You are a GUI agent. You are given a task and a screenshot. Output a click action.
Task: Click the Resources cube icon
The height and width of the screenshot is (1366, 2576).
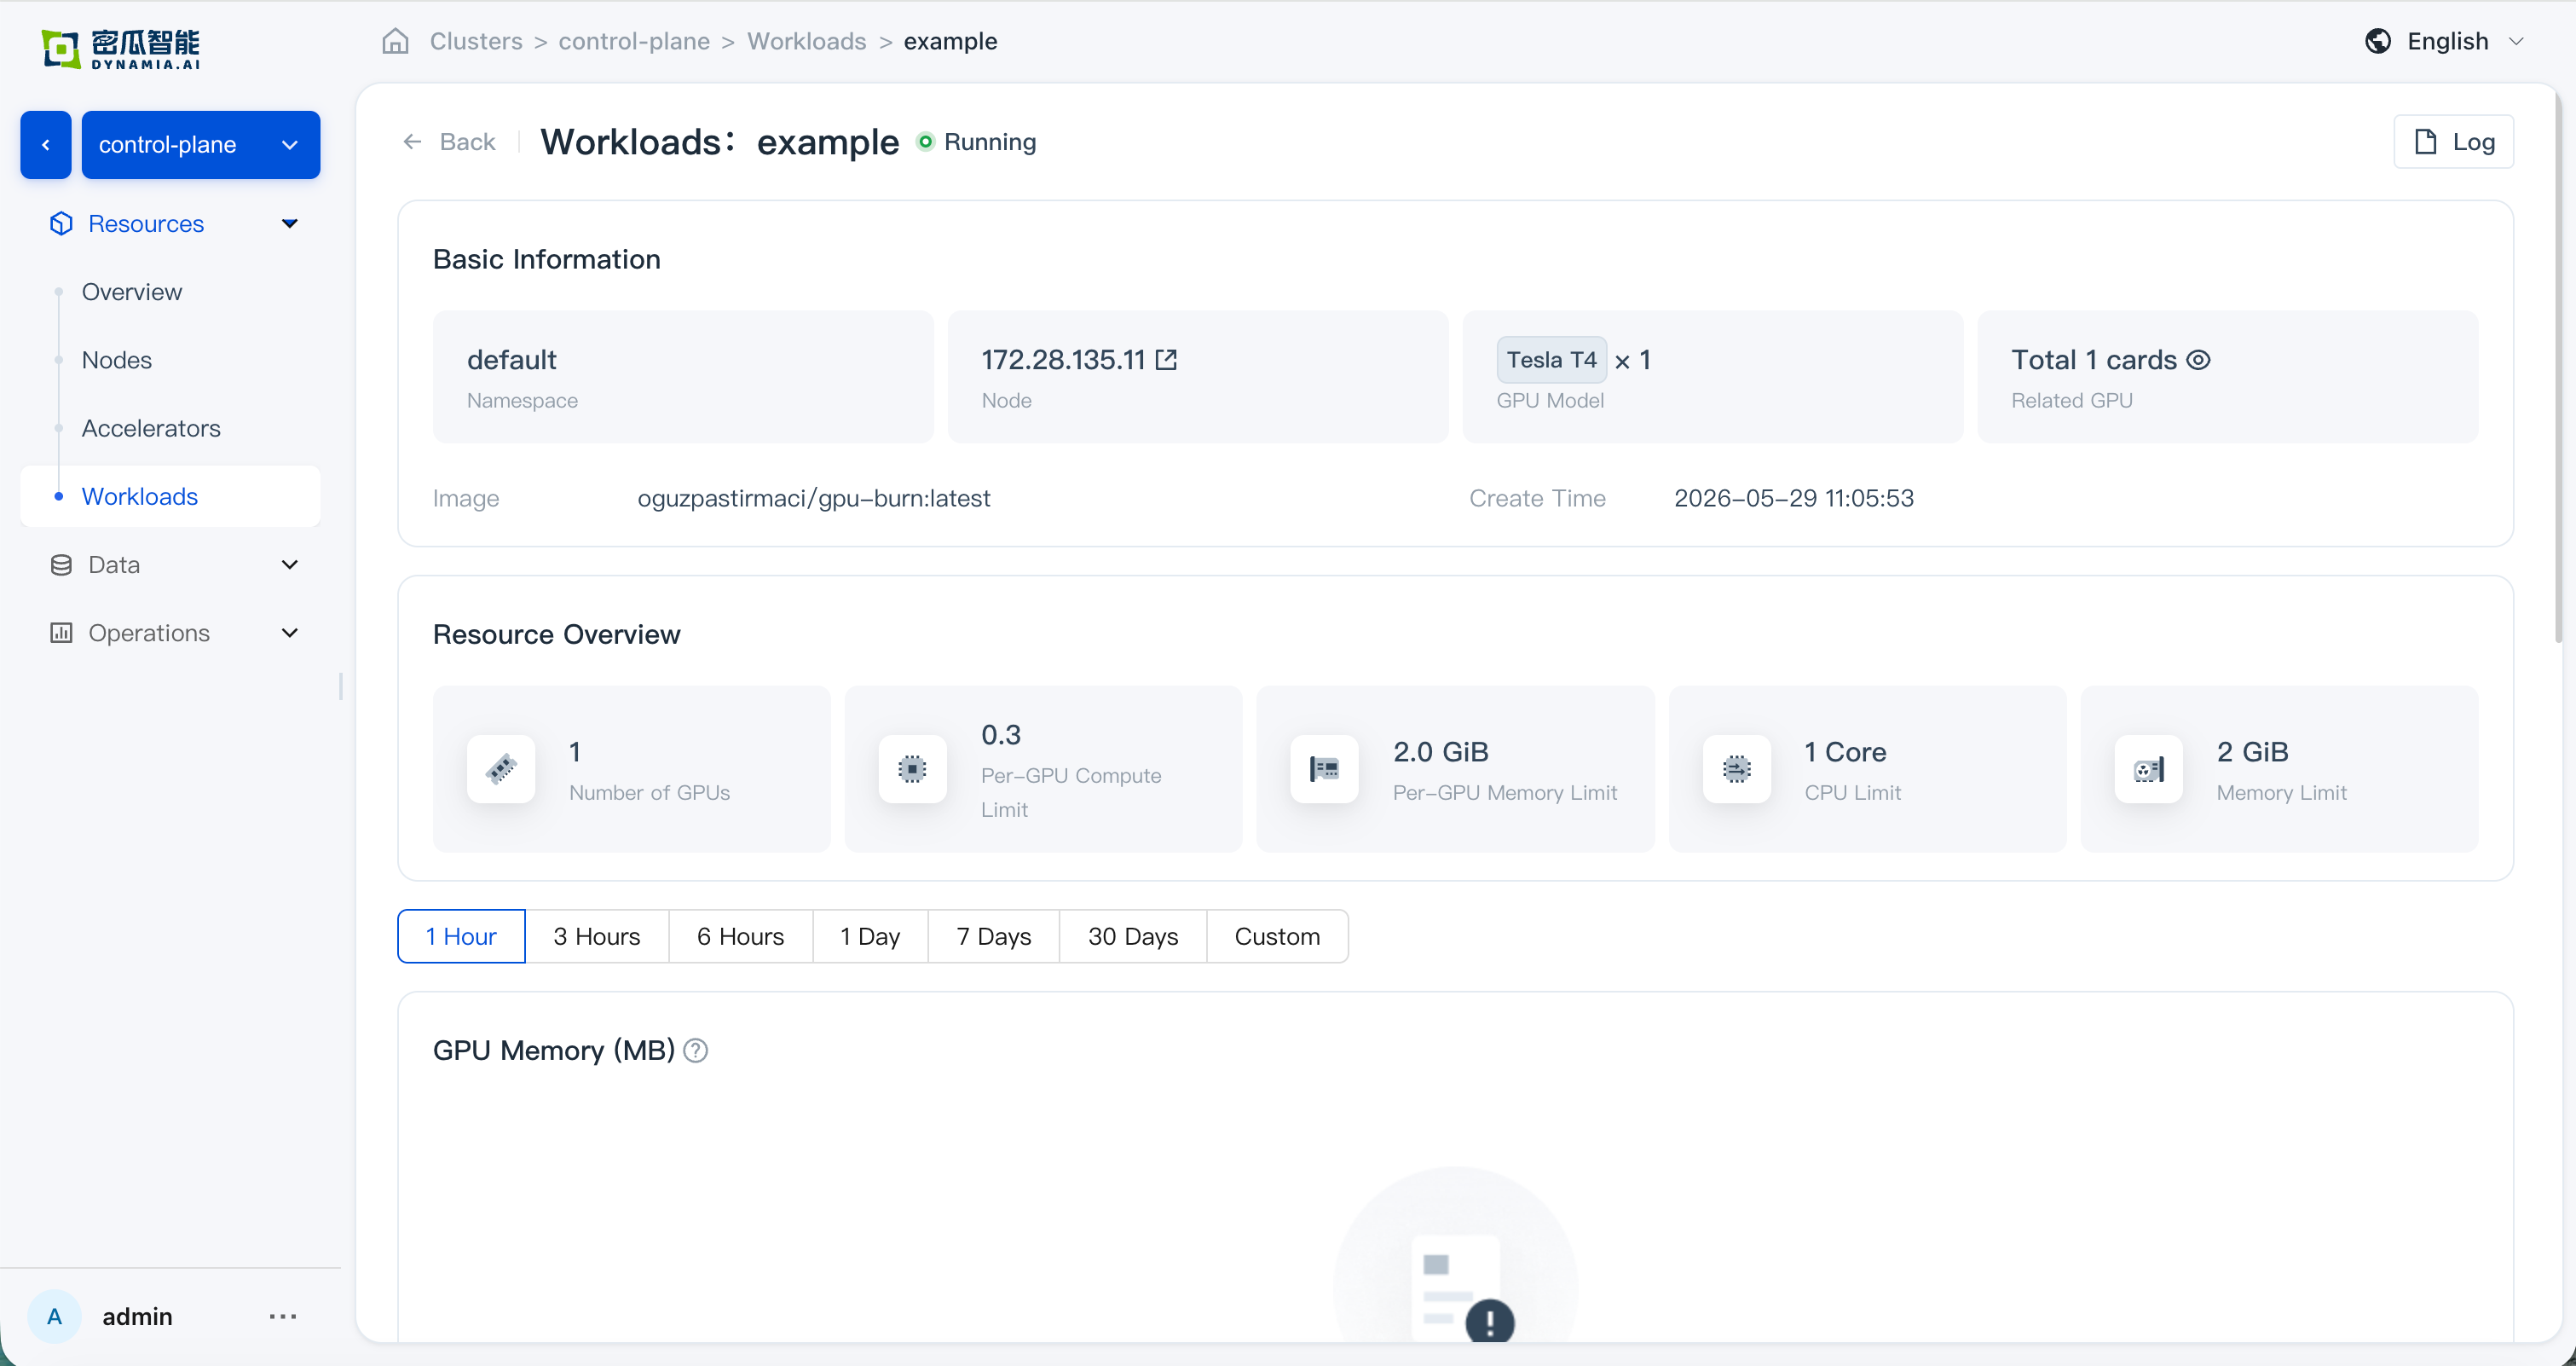click(x=61, y=223)
